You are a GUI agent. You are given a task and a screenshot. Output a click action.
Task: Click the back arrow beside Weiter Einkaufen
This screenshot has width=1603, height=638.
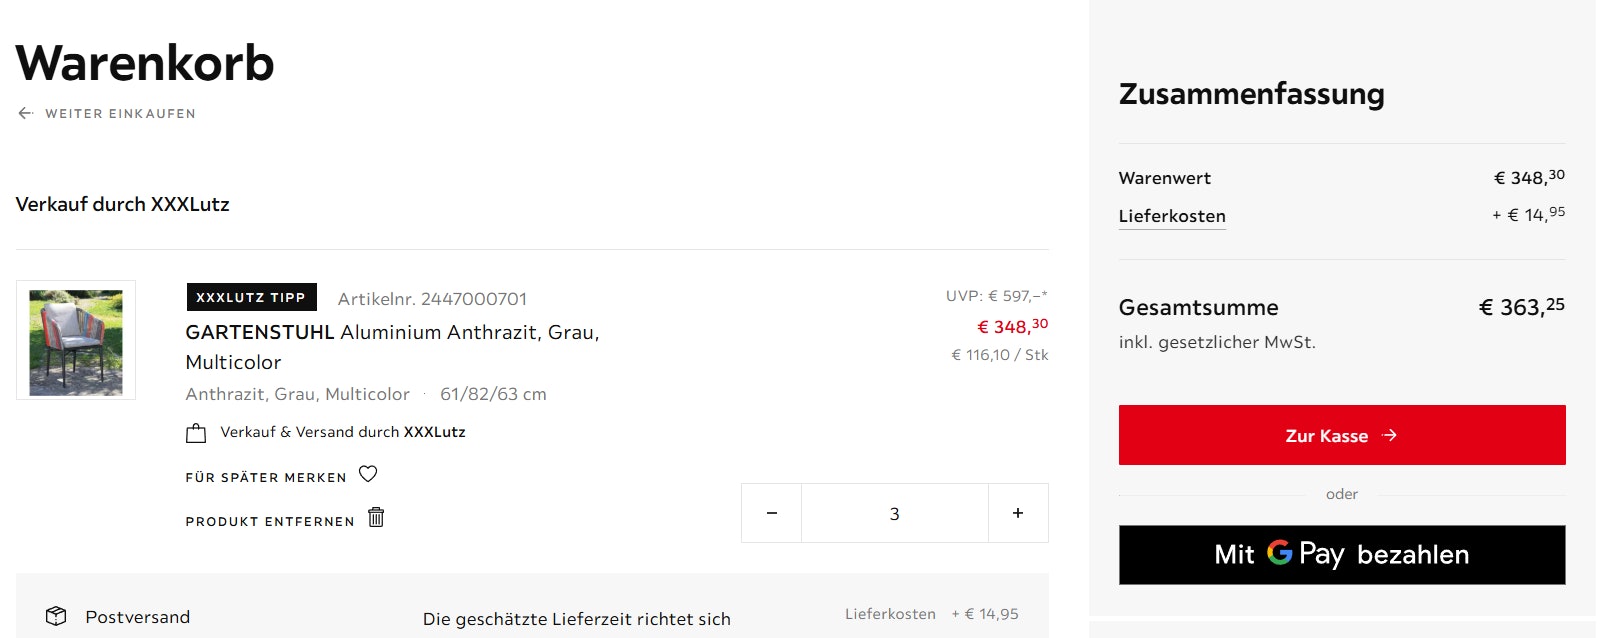26,113
